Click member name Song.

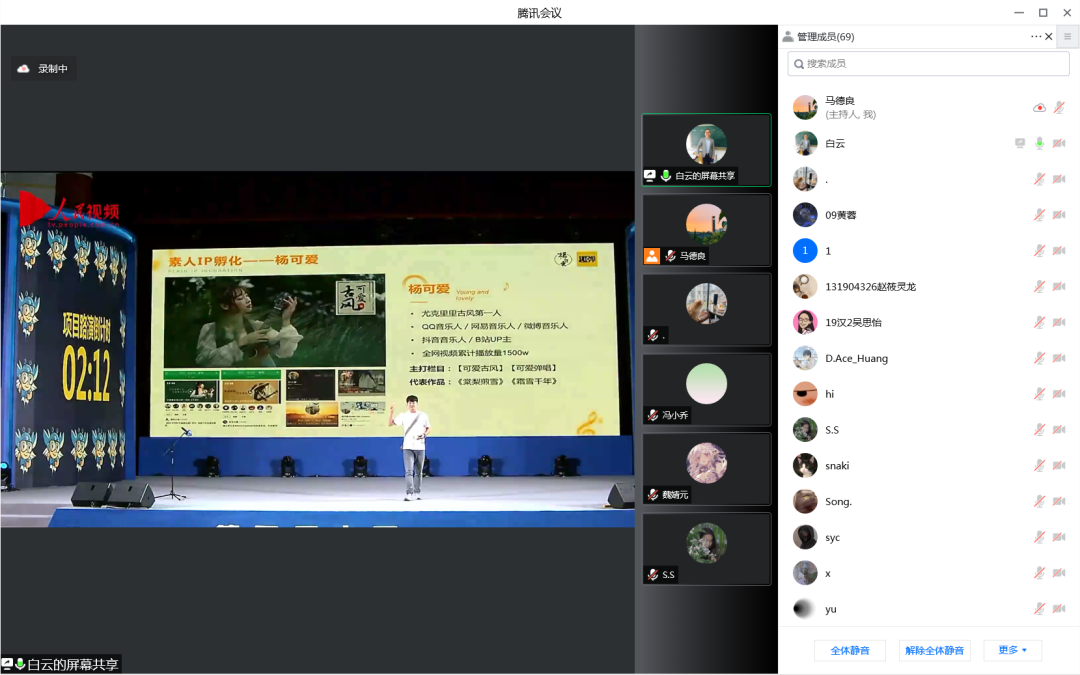pyautogui.click(x=838, y=501)
